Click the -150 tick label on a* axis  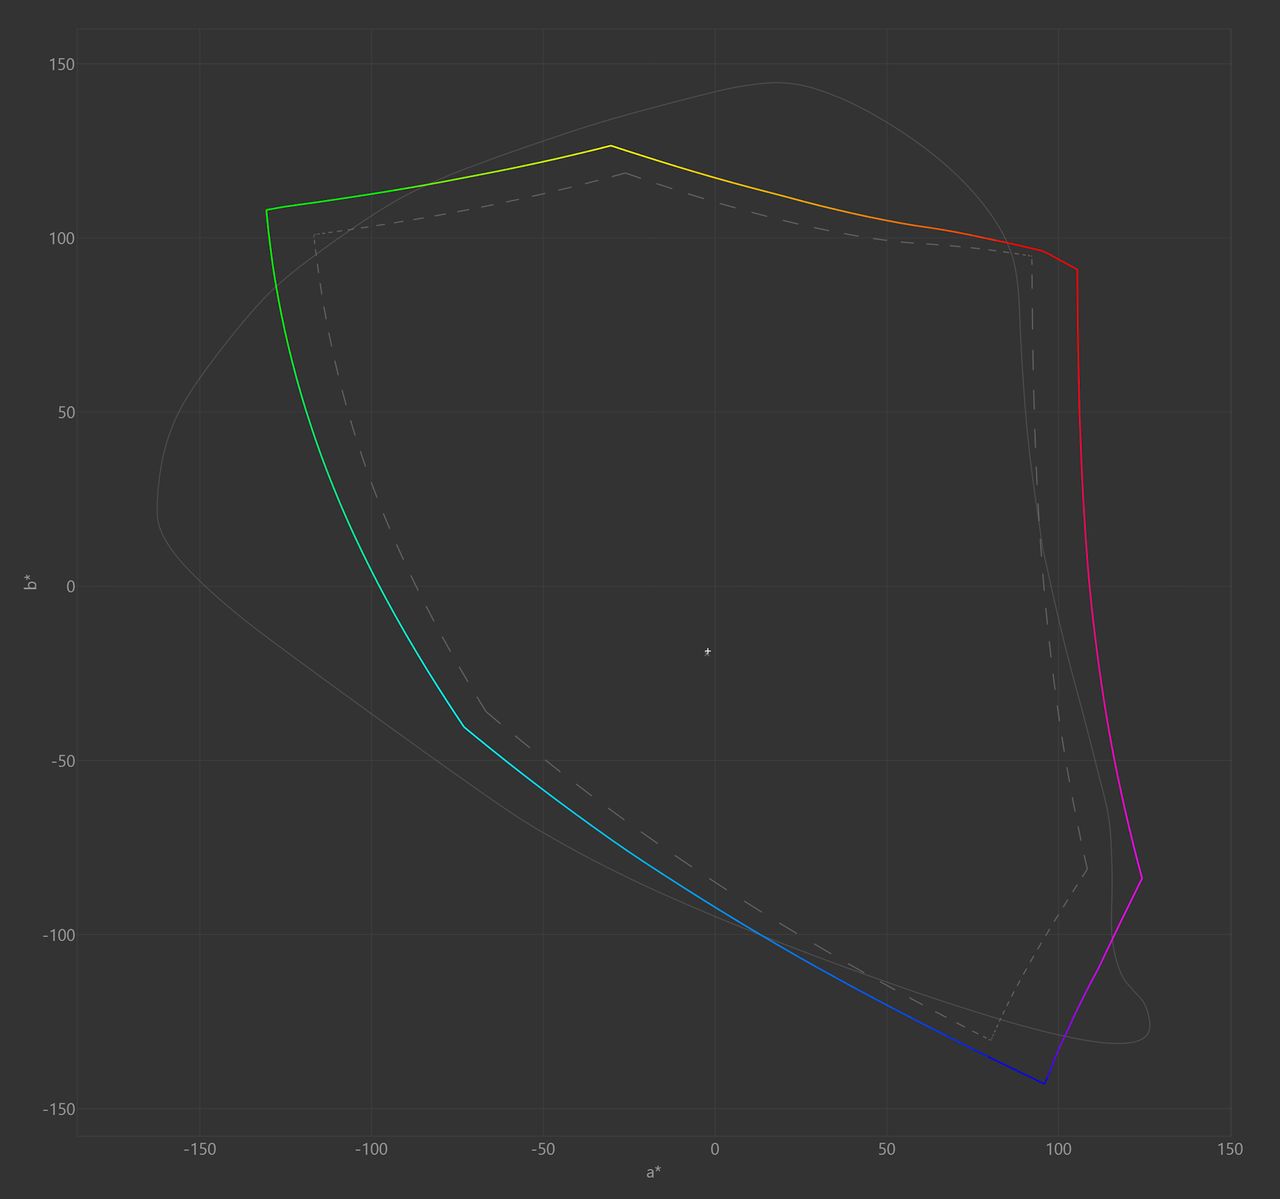(x=200, y=1149)
